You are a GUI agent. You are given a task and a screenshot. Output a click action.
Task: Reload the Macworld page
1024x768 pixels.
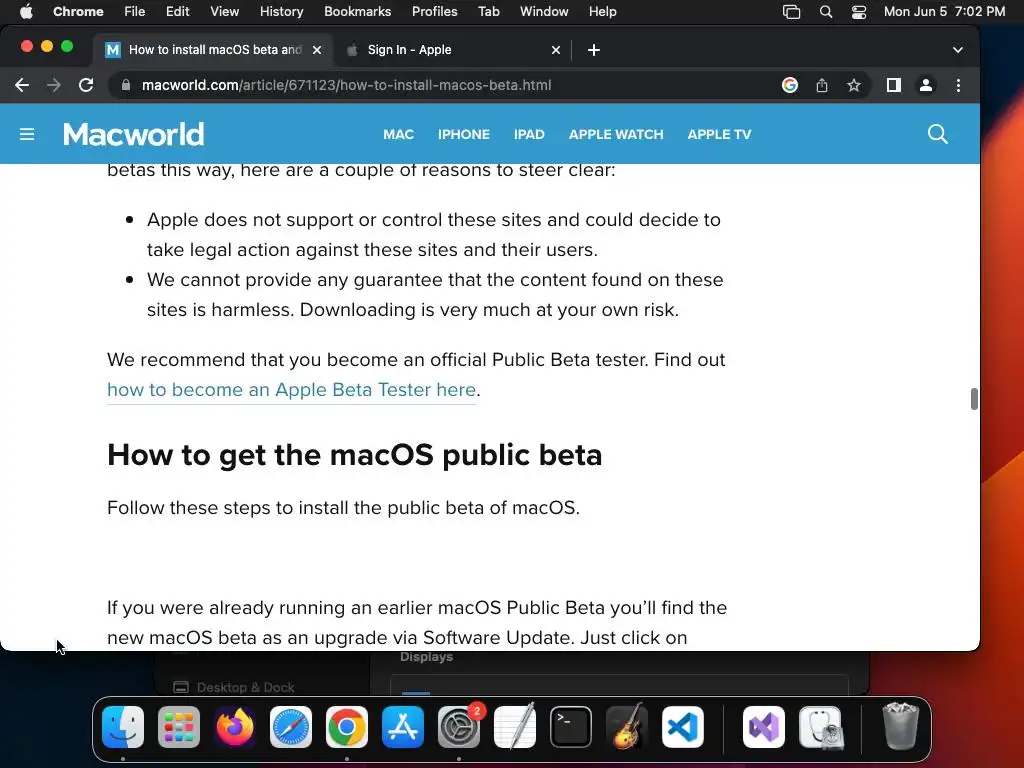click(x=86, y=85)
